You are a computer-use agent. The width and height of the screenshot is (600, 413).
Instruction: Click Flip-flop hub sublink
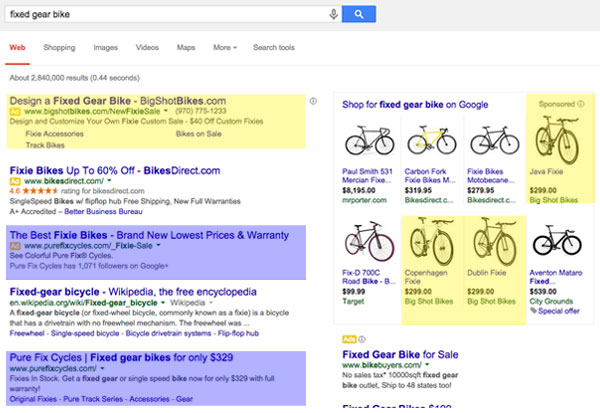point(238,333)
